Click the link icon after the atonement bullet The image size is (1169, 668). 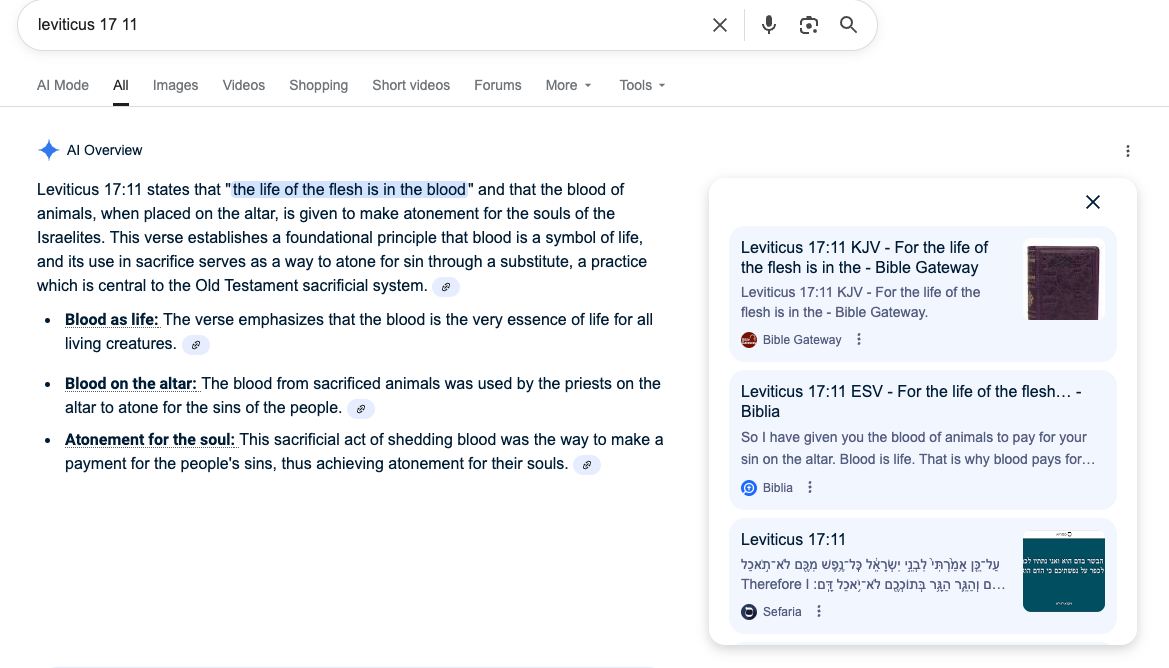(x=586, y=464)
